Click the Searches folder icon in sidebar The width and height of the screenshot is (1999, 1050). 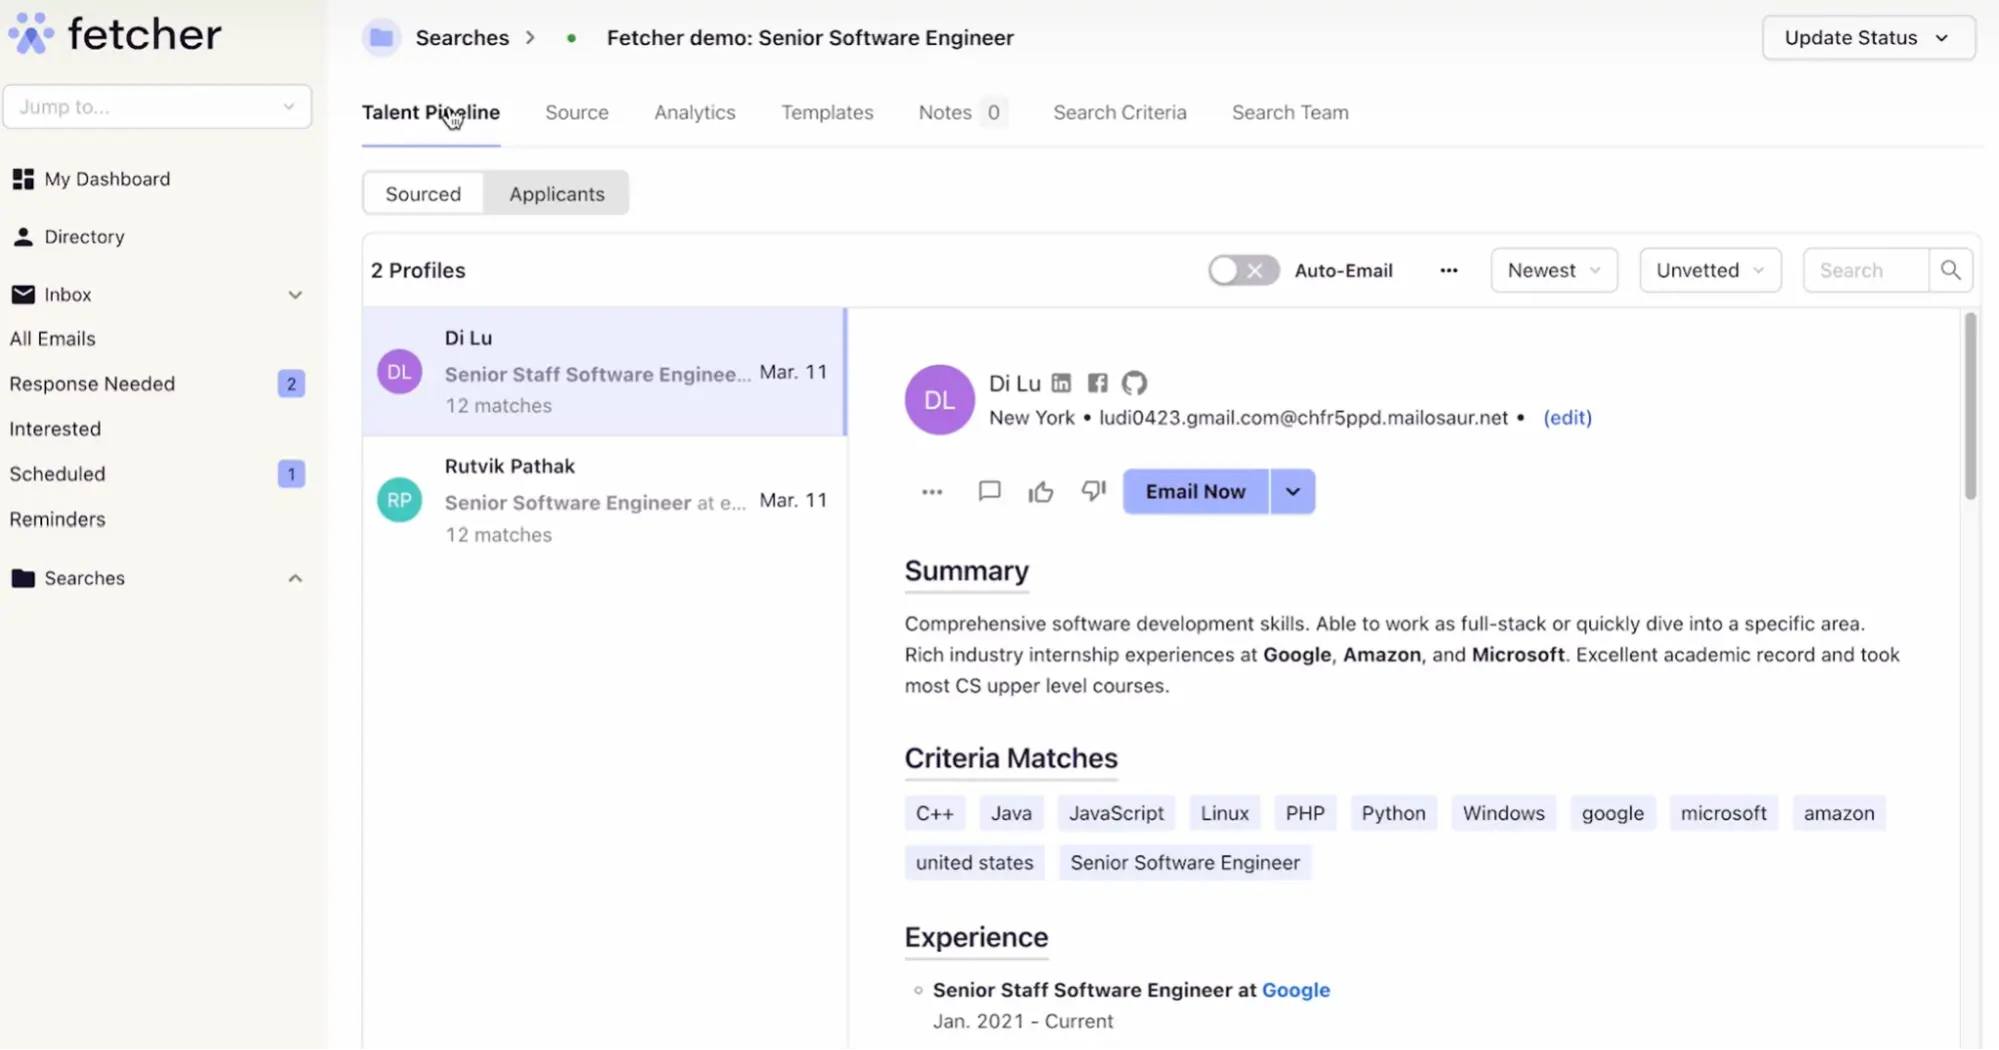[x=23, y=578]
